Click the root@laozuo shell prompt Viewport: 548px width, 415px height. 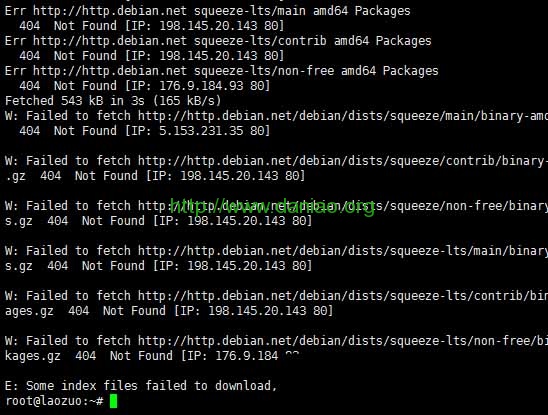click(x=54, y=401)
